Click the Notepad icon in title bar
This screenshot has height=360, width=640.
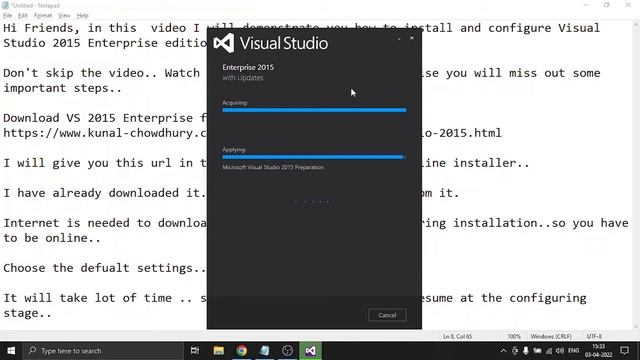[x=5, y=5]
